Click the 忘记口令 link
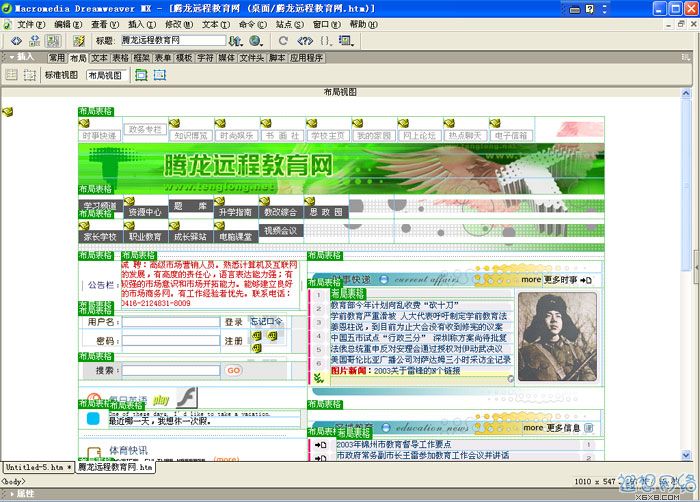The image size is (700, 502). (x=266, y=322)
